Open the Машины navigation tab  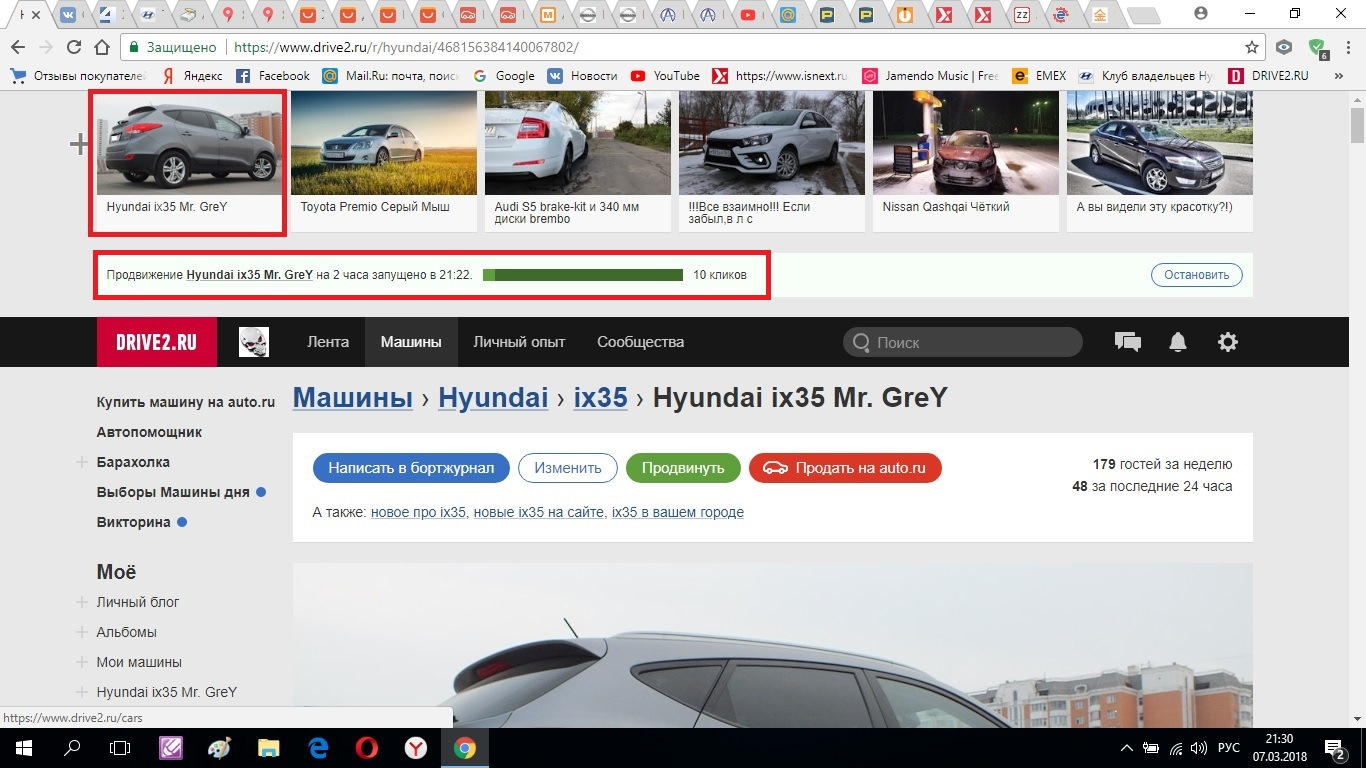(x=411, y=342)
